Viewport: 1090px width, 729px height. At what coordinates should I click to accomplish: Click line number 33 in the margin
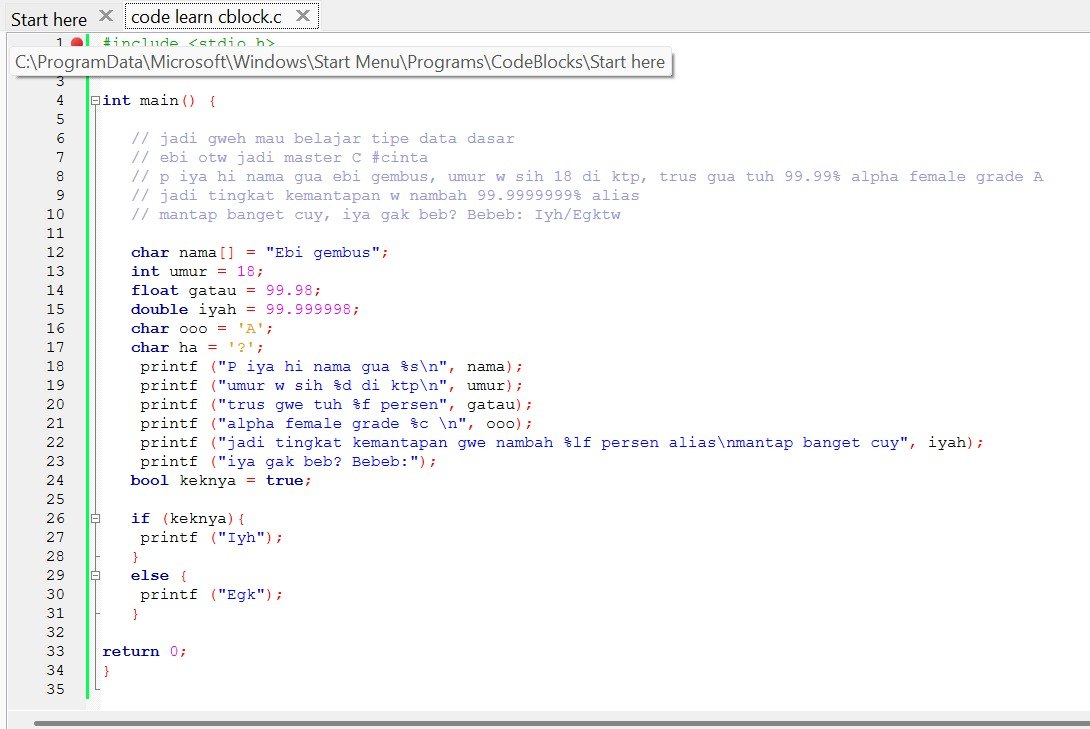click(56, 651)
